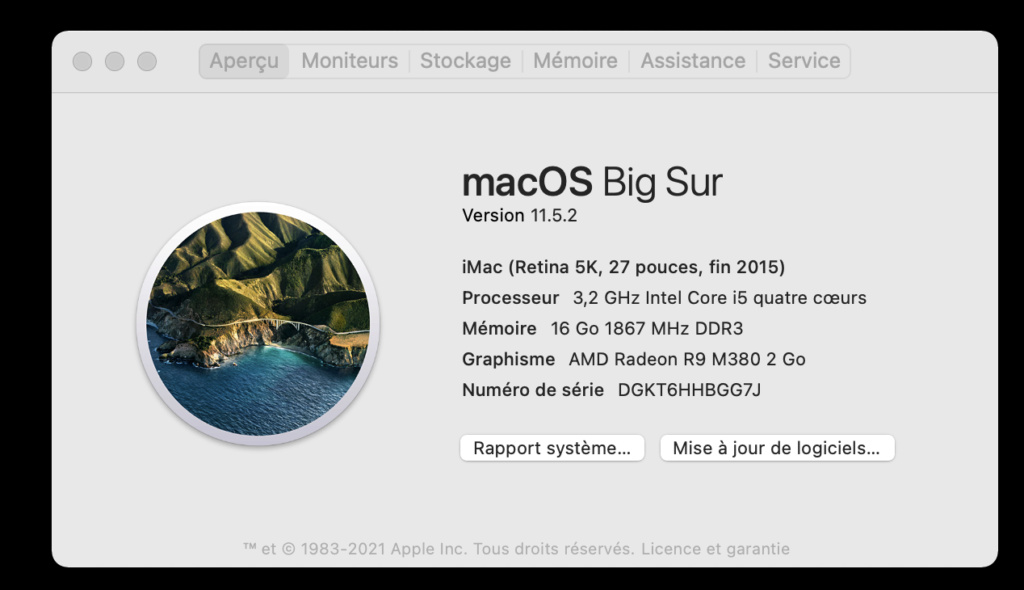Select the serial number DGKT6HHBGG7J
The image size is (1024, 590).
tap(689, 390)
